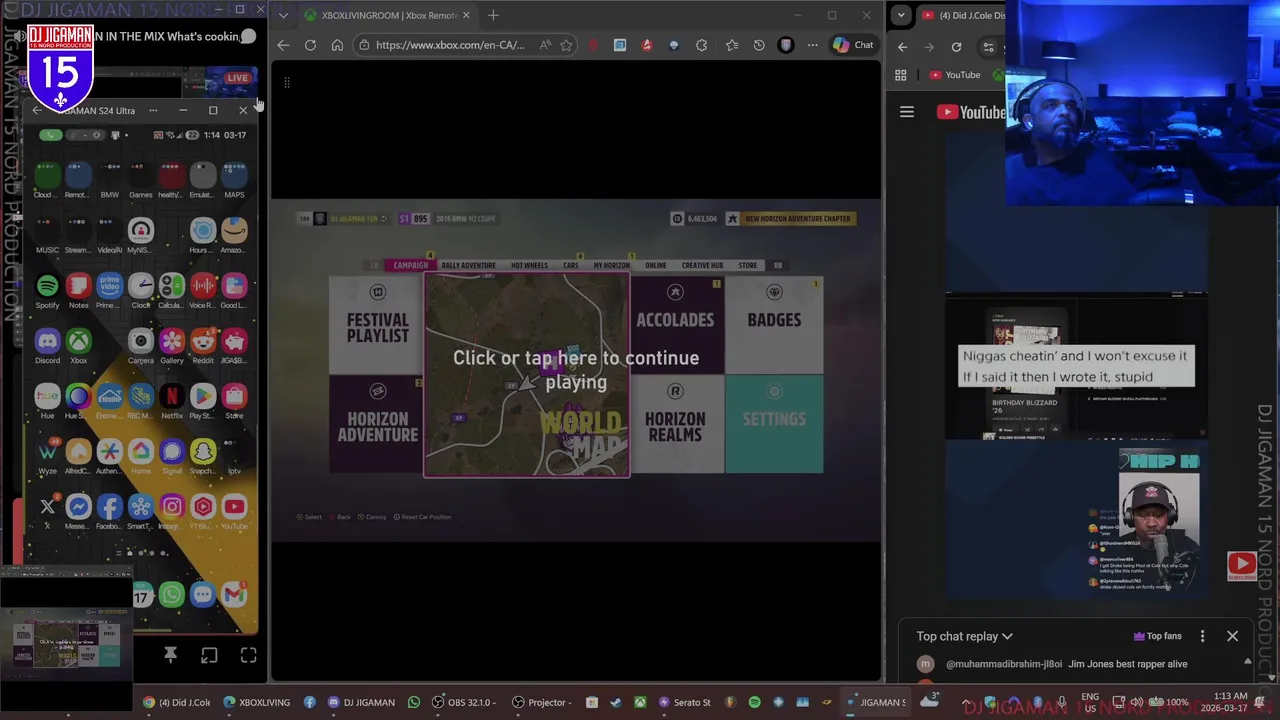Image resolution: width=1280 pixels, height=720 pixels.
Task: Switch to Rally Adventure menu tab
Action: [x=468, y=265]
